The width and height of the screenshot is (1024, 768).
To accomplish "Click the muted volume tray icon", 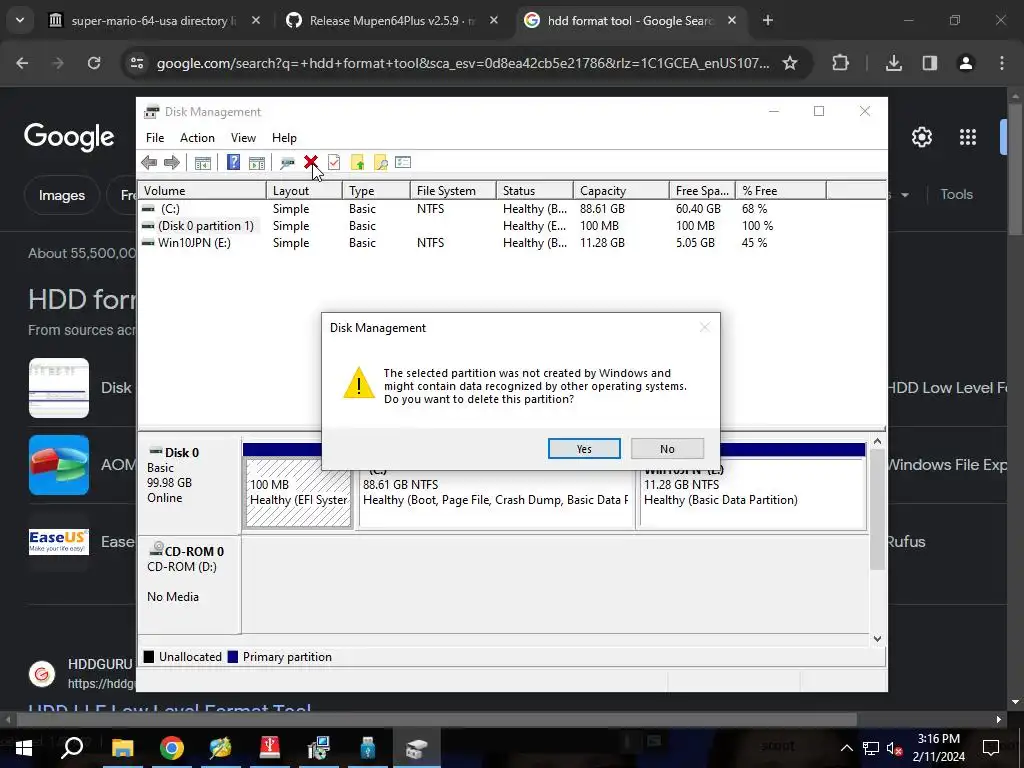I will (x=894, y=748).
